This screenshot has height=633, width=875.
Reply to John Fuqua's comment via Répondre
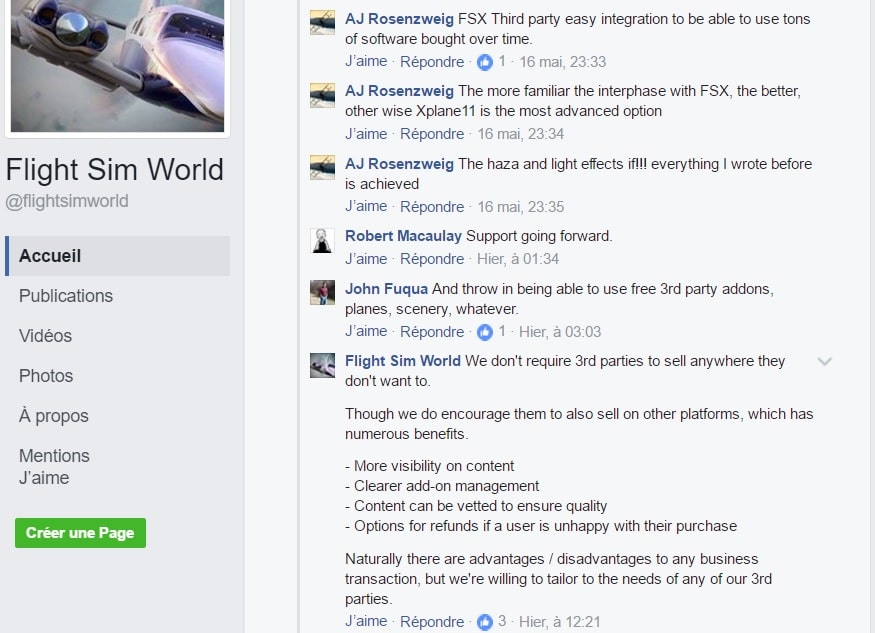coord(432,332)
